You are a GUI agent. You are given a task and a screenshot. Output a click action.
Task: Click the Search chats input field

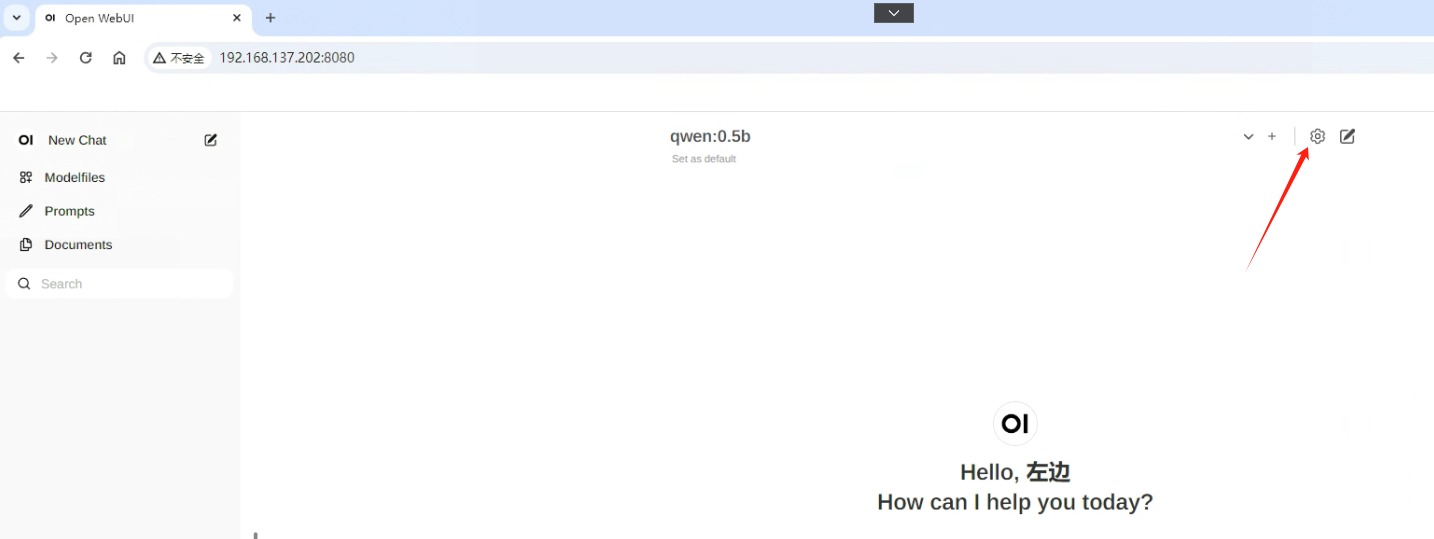click(x=120, y=284)
